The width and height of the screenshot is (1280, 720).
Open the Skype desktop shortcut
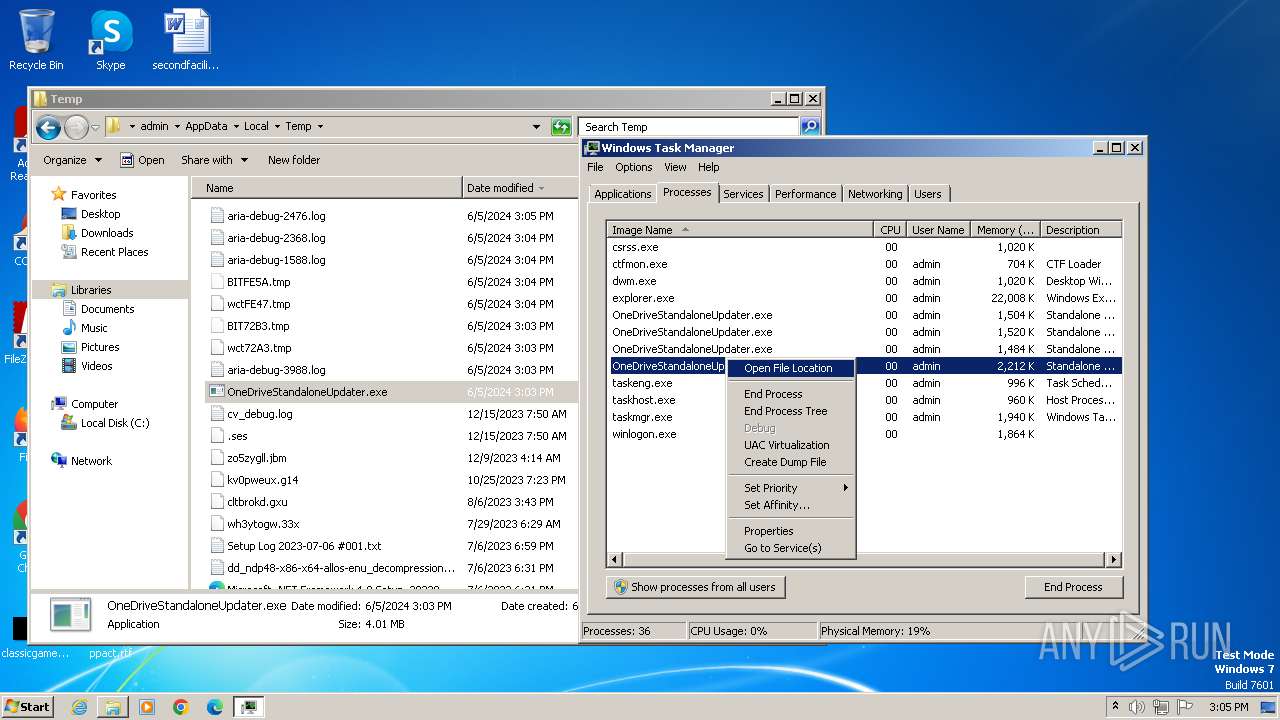(110, 40)
